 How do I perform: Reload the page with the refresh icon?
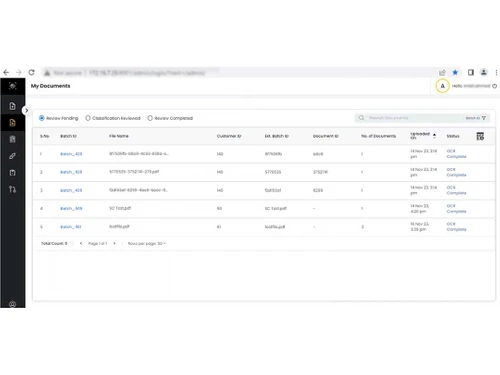click(31, 72)
